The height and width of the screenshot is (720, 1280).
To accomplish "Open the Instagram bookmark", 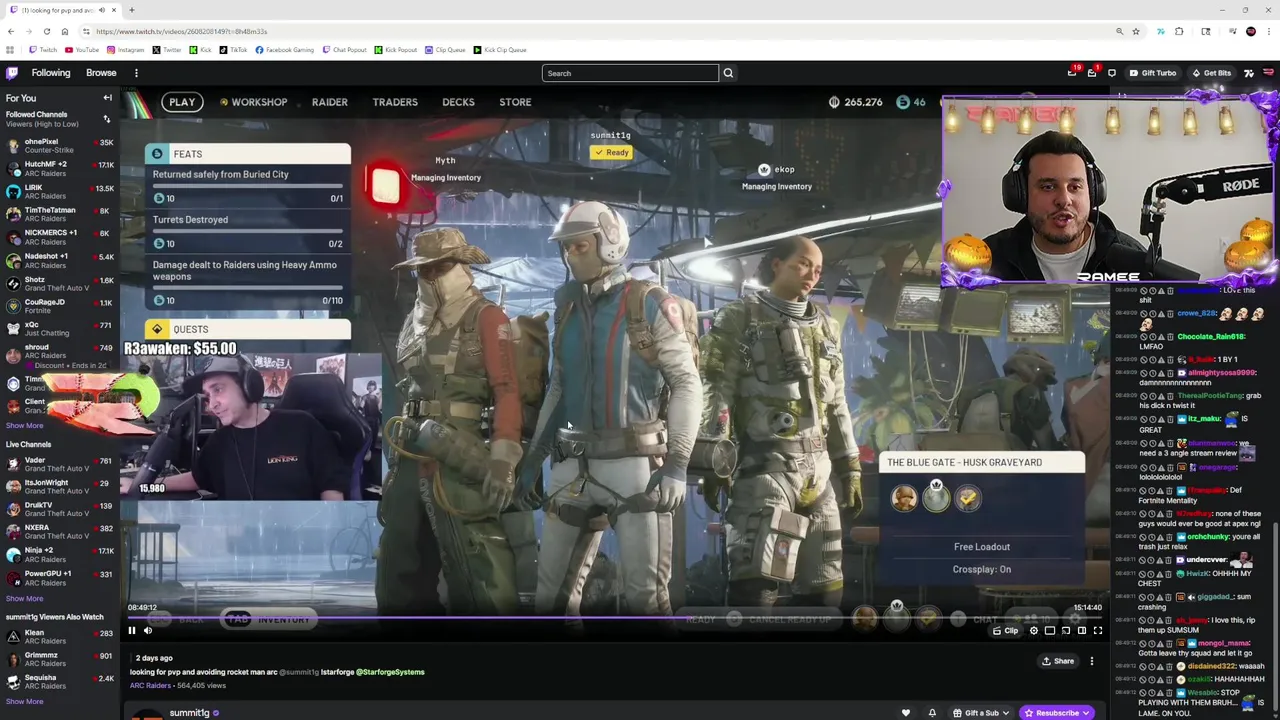I will pyautogui.click(x=125, y=50).
